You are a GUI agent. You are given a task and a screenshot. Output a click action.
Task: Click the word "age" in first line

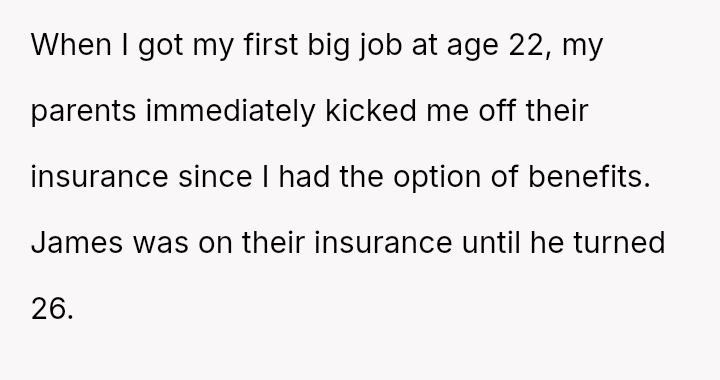tap(472, 47)
